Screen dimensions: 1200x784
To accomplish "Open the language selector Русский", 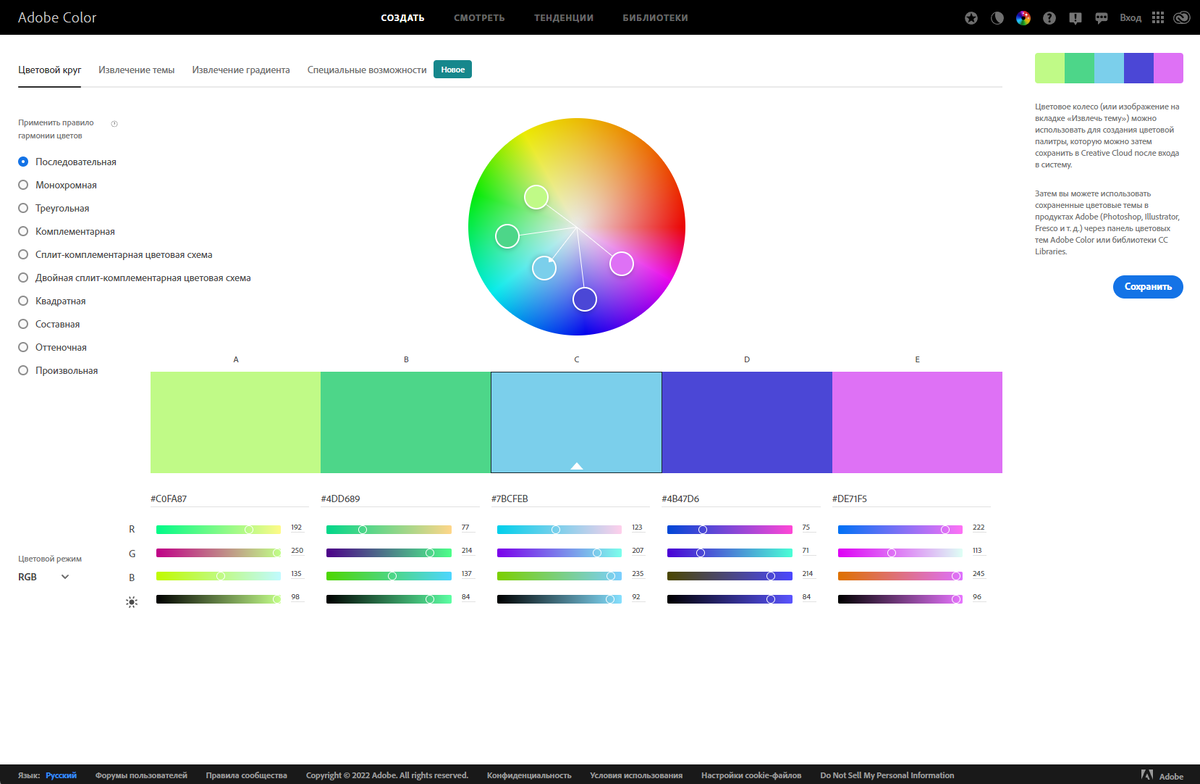I will coord(61,775).
